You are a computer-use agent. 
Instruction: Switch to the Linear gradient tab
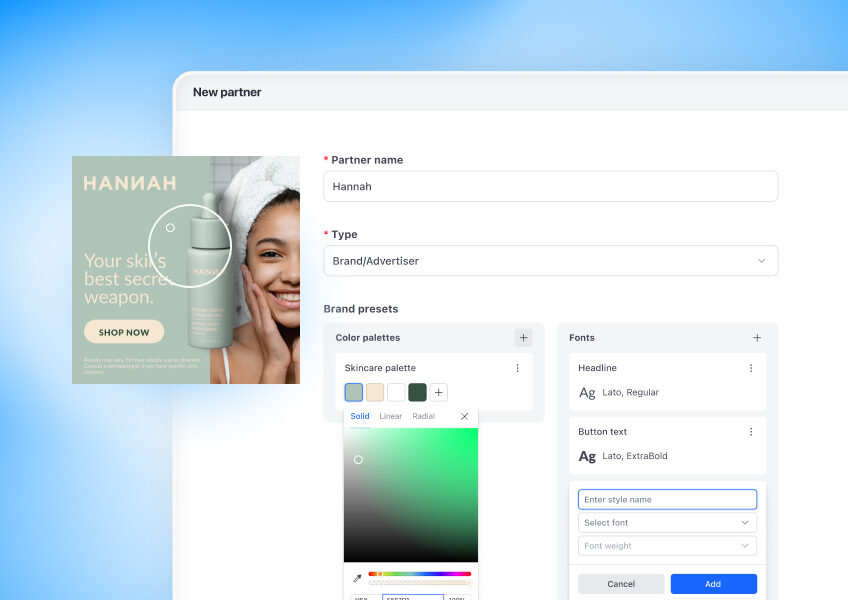pyautogui.click(x=390, y=416)
